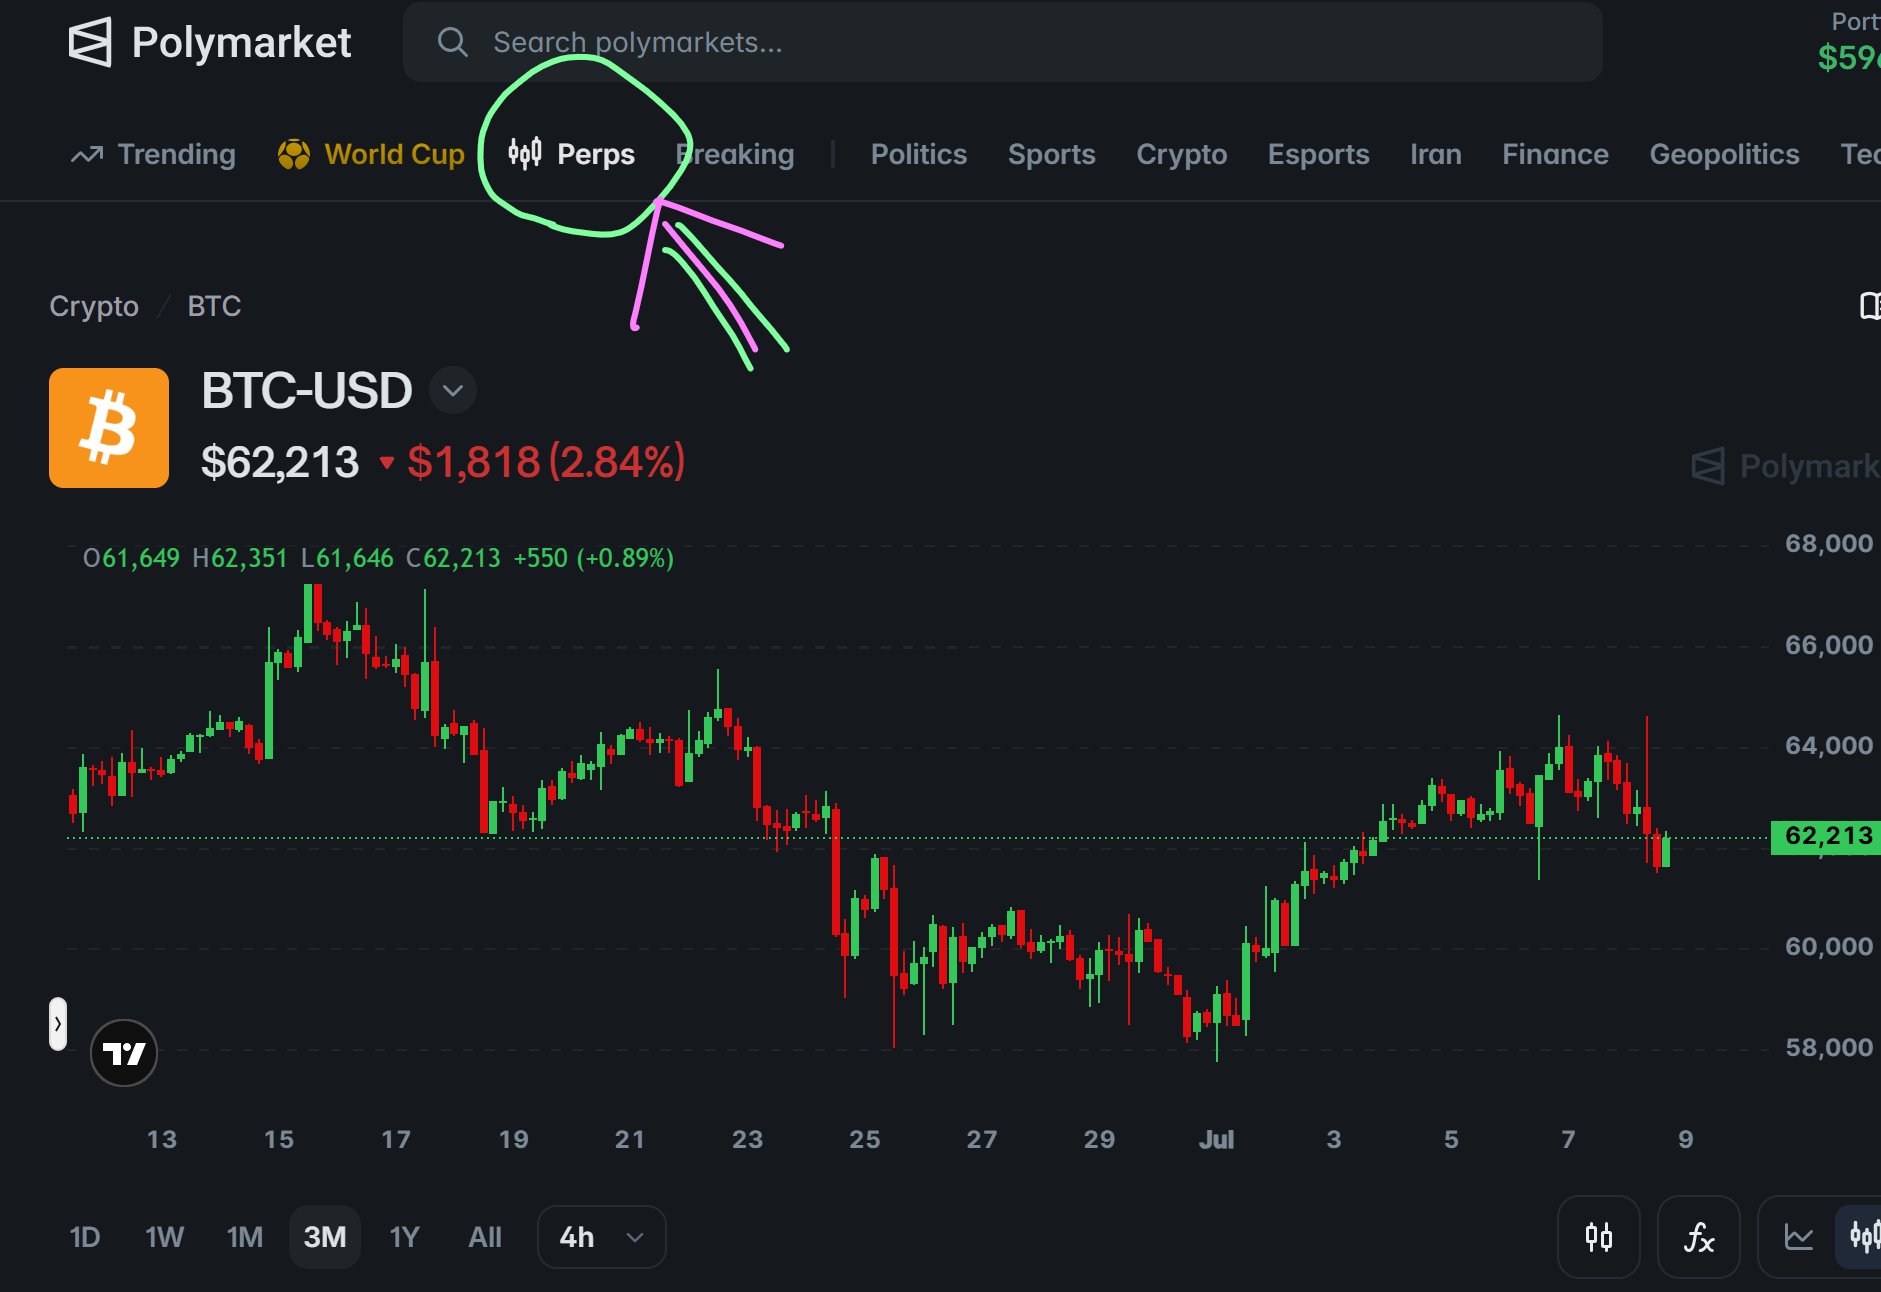Open the 4h interval dropdown
The image size is (1881, 1292).
tap(602, 1237)
